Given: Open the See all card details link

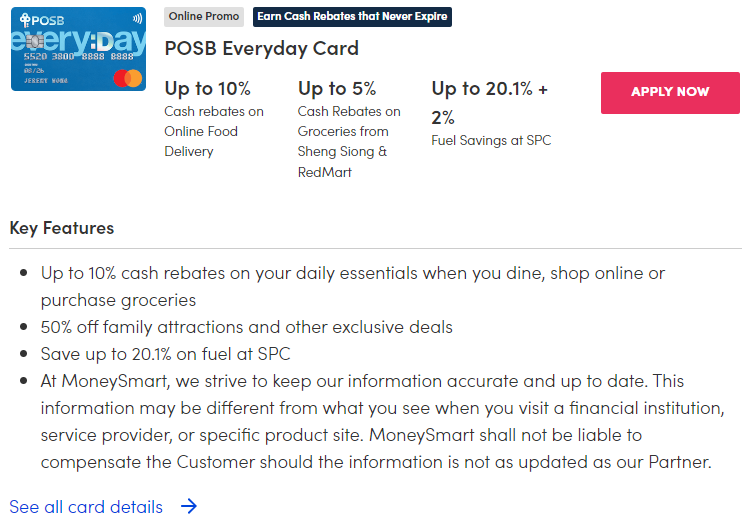Looking at the screenshot, I should tap(86, 507).
